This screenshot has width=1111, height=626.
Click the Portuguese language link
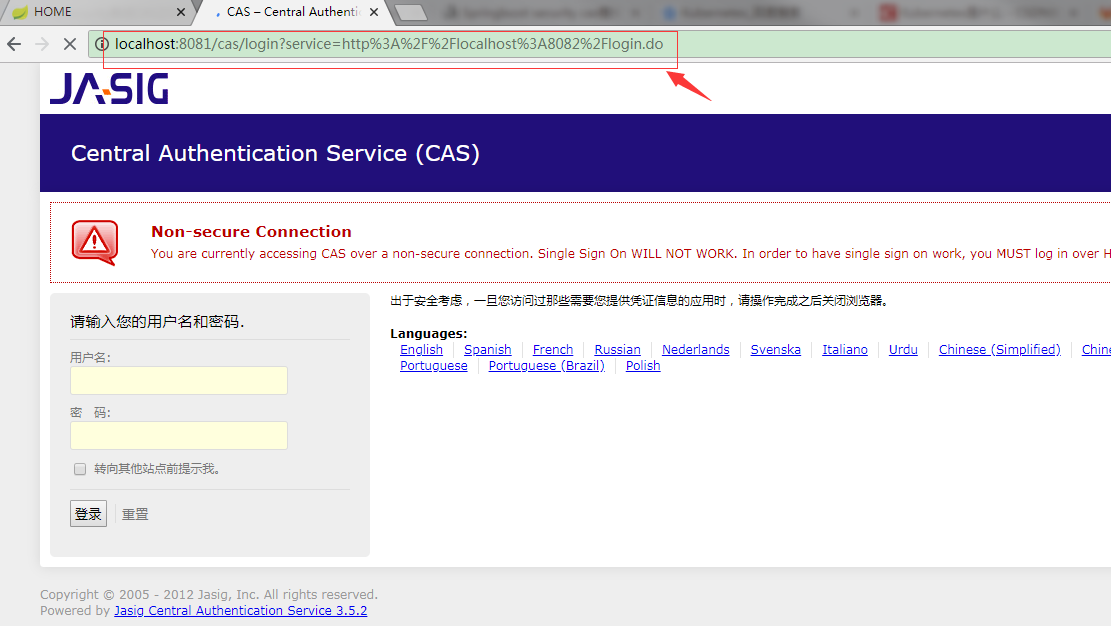(x=434, y=366)
